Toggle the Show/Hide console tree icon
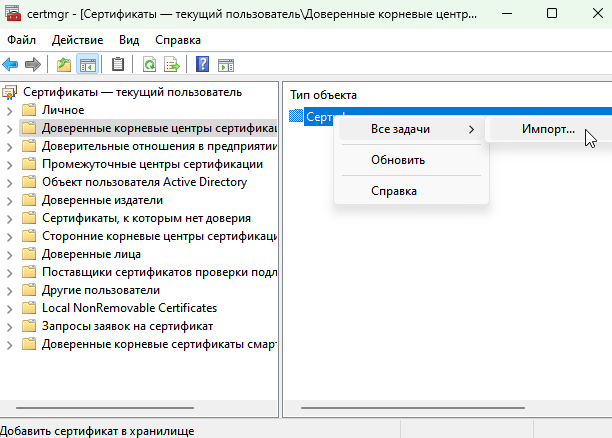The width and height of the screenshot is (612, 438). [87, 65]
